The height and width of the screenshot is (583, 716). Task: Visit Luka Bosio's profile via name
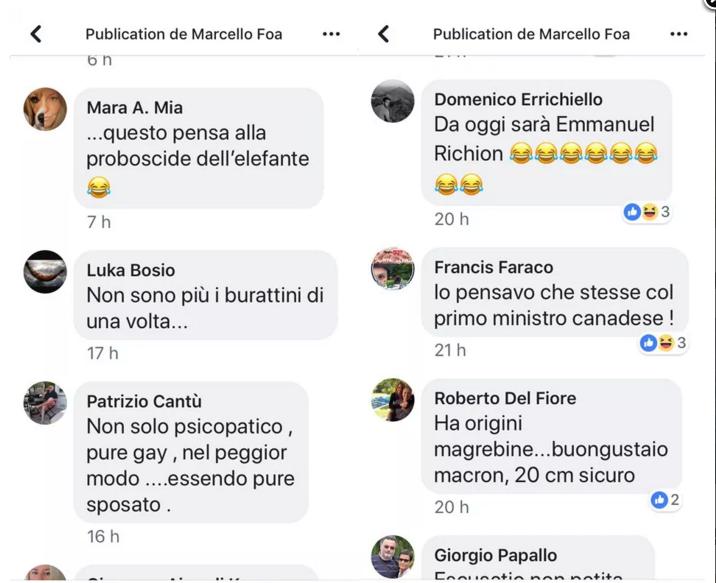click(131, 270)
